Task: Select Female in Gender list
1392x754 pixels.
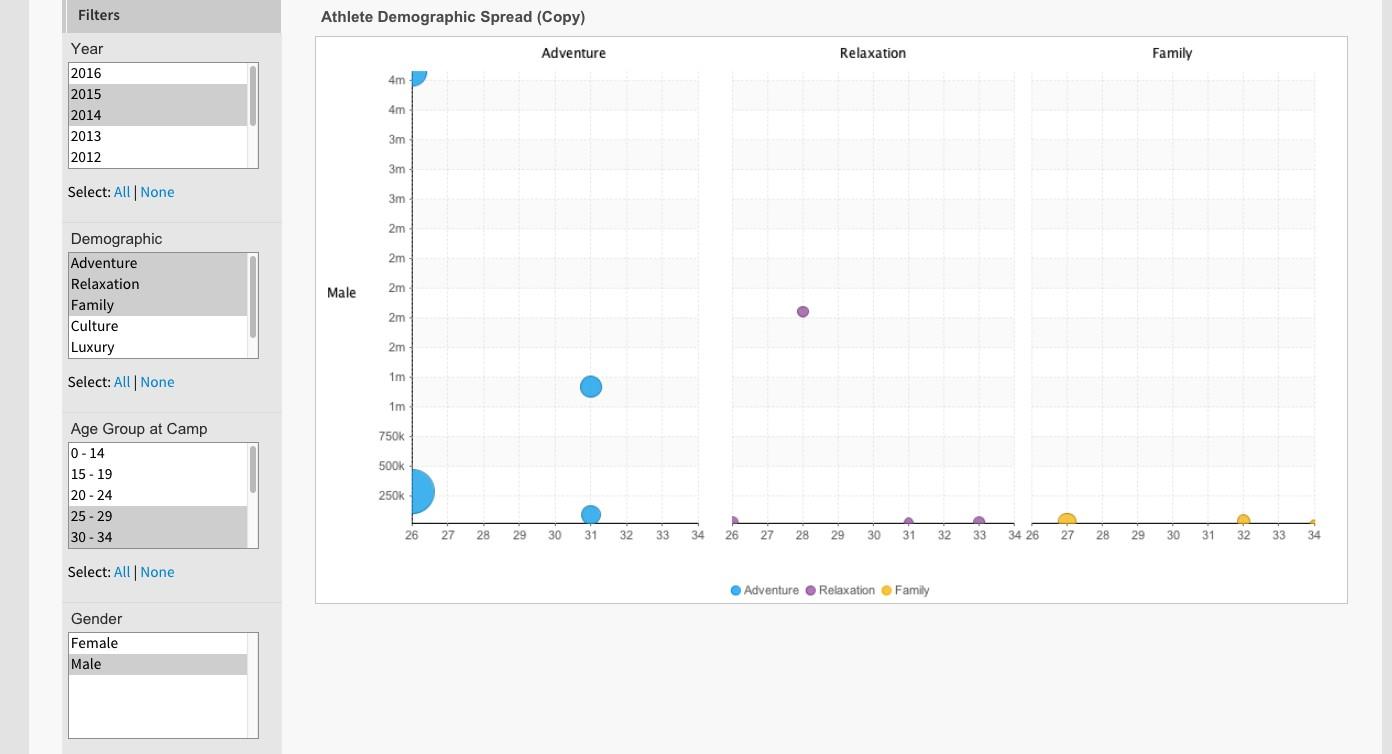Action: pos(158,643)
